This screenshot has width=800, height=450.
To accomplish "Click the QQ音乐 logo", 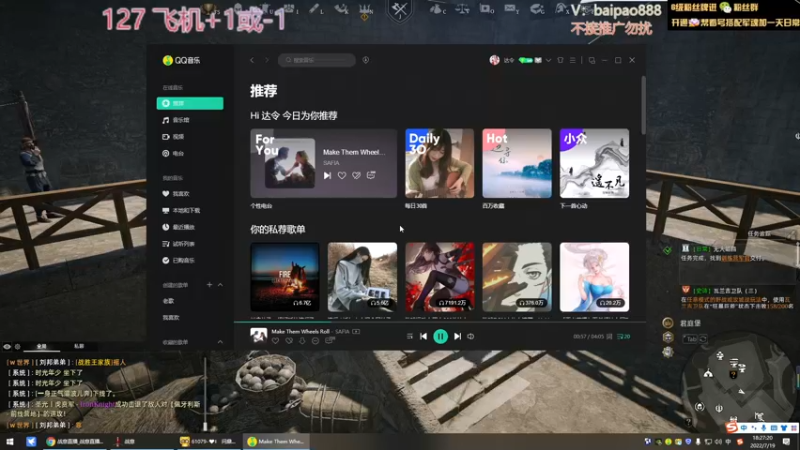I will [181, 60].
